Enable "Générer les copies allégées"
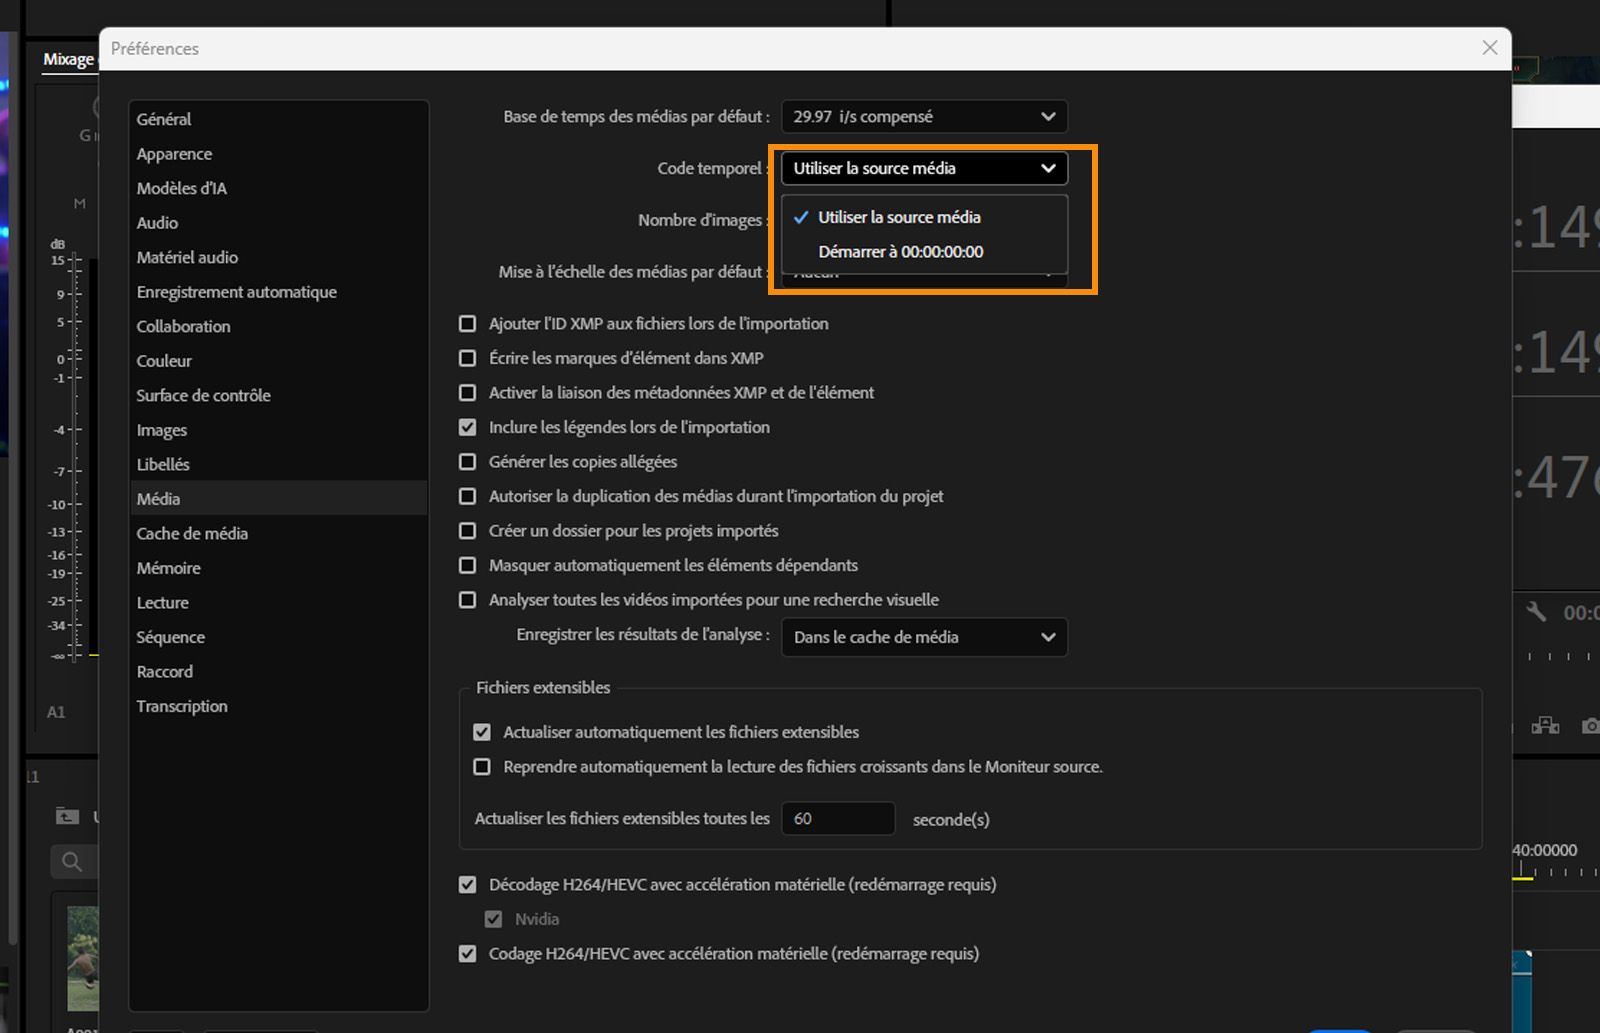This screenshot has width=1600, height=1033. (x=467, y=461)
